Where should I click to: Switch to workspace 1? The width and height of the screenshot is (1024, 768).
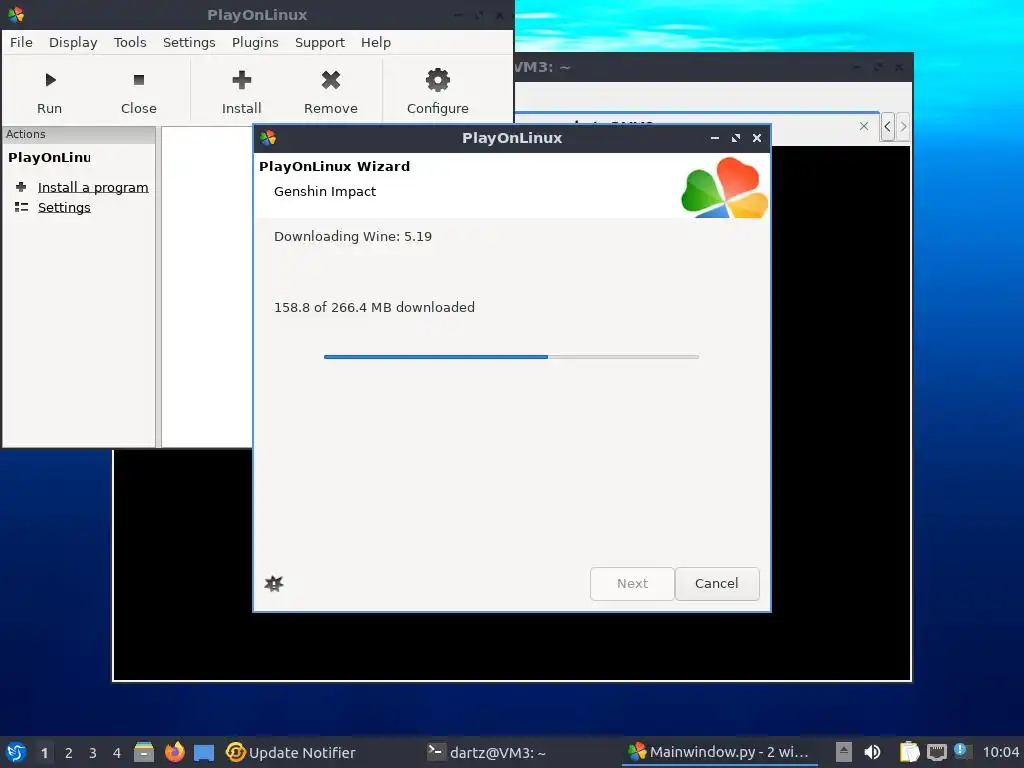[x=44, y=753]
